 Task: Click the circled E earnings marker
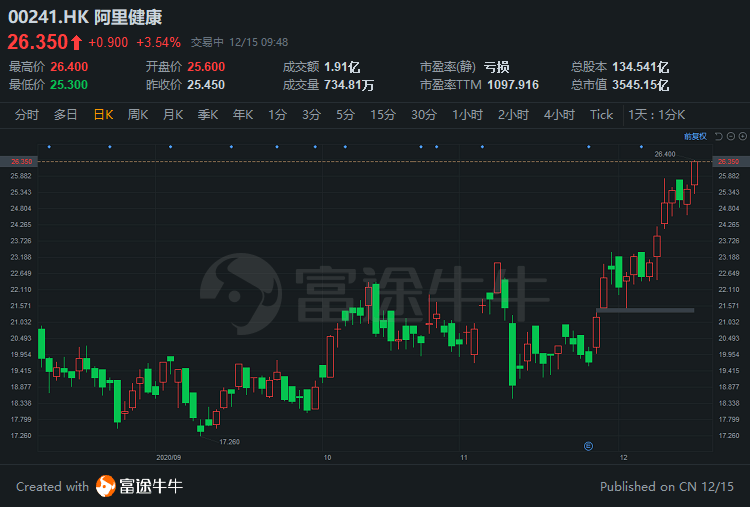click(x=588, y=446)
